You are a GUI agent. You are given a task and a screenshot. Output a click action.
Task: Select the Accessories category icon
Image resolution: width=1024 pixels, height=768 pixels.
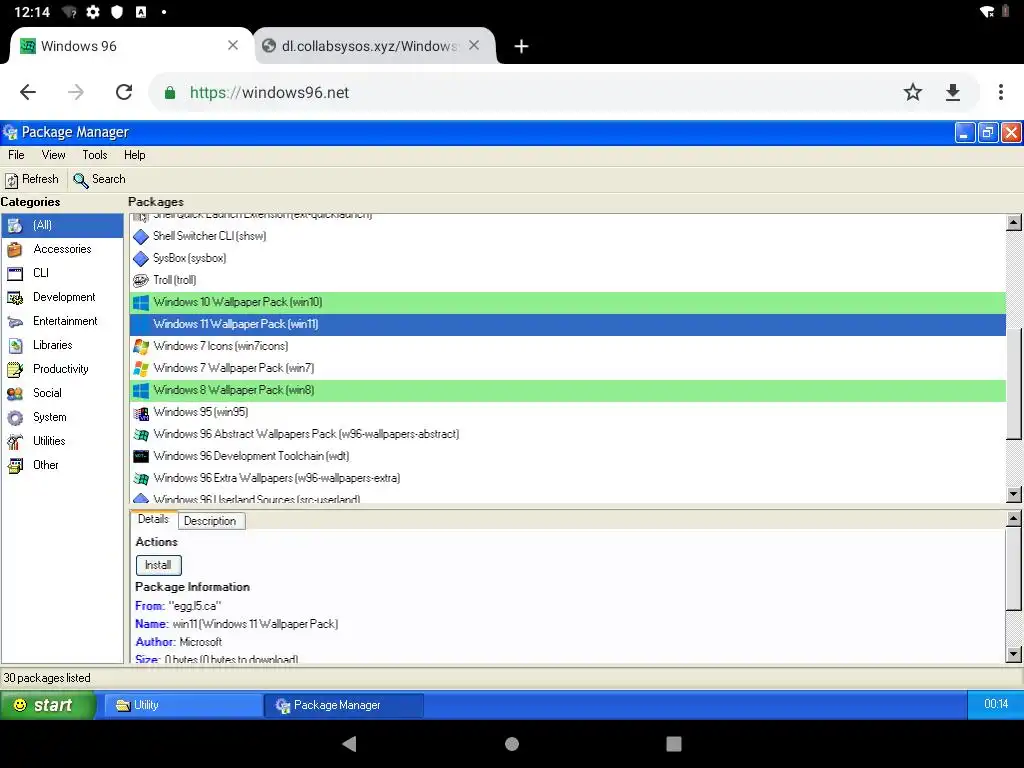click(15, 249)
